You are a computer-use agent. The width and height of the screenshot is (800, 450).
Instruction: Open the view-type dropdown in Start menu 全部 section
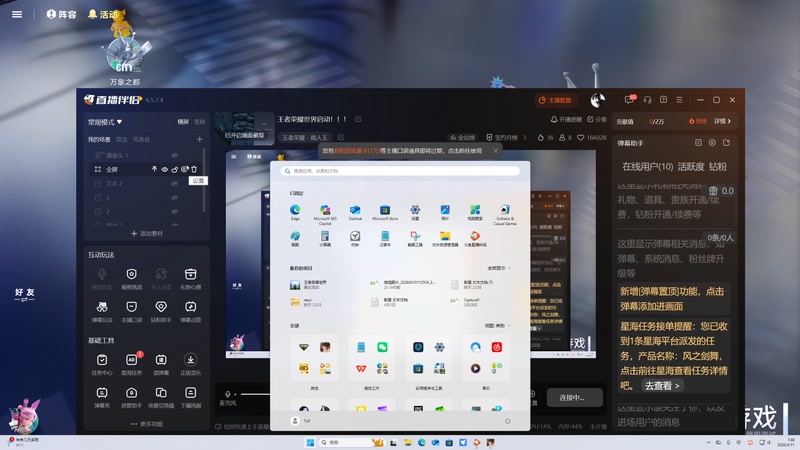[497, 326]
